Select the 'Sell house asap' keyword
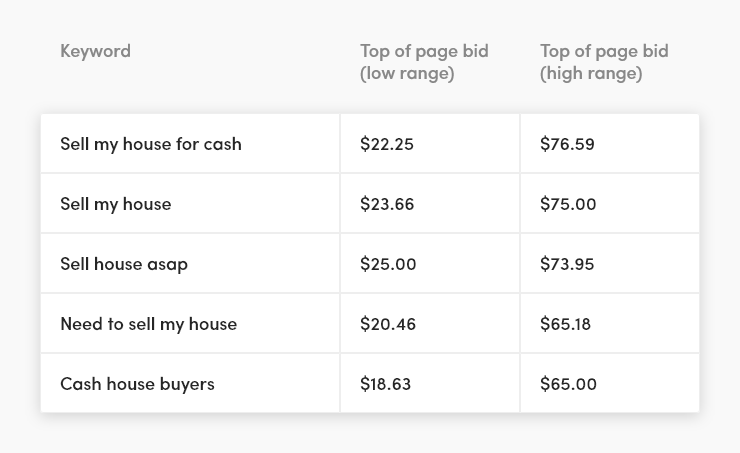740x453 pixels. [x=124, y=264]
